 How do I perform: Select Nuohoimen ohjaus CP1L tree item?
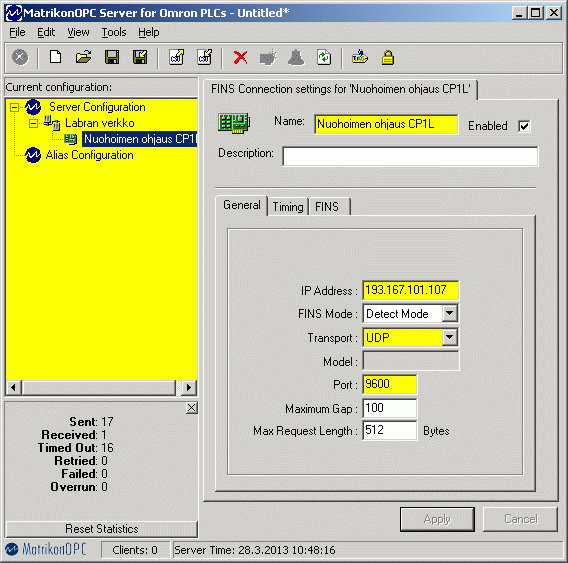(139, 139)
